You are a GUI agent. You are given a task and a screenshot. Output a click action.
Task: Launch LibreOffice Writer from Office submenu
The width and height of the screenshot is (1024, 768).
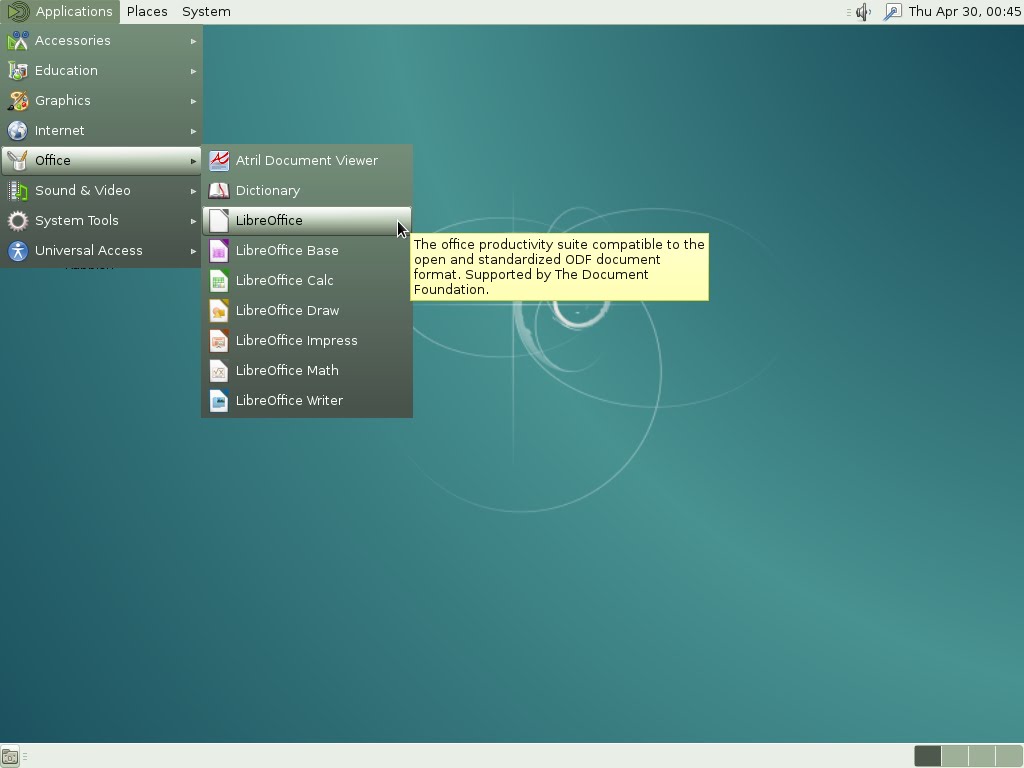[x=307, y=400]
